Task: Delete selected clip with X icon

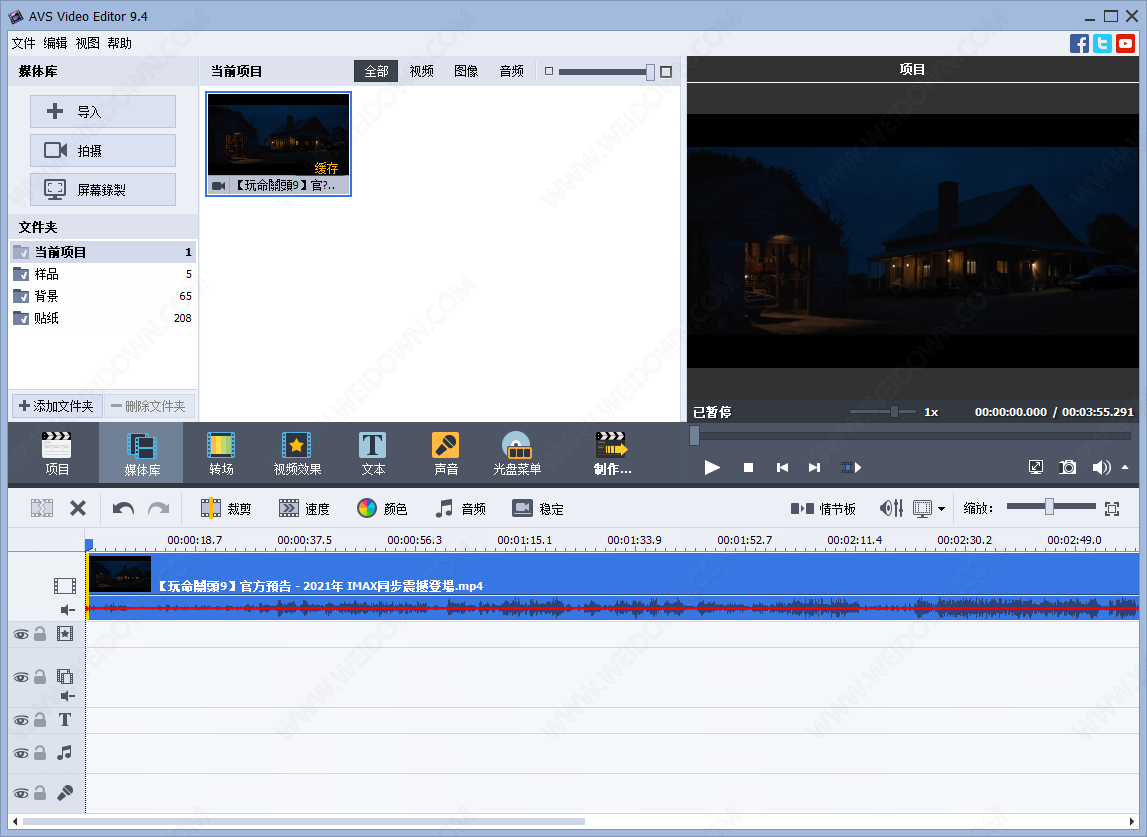Action: point(78,508)
